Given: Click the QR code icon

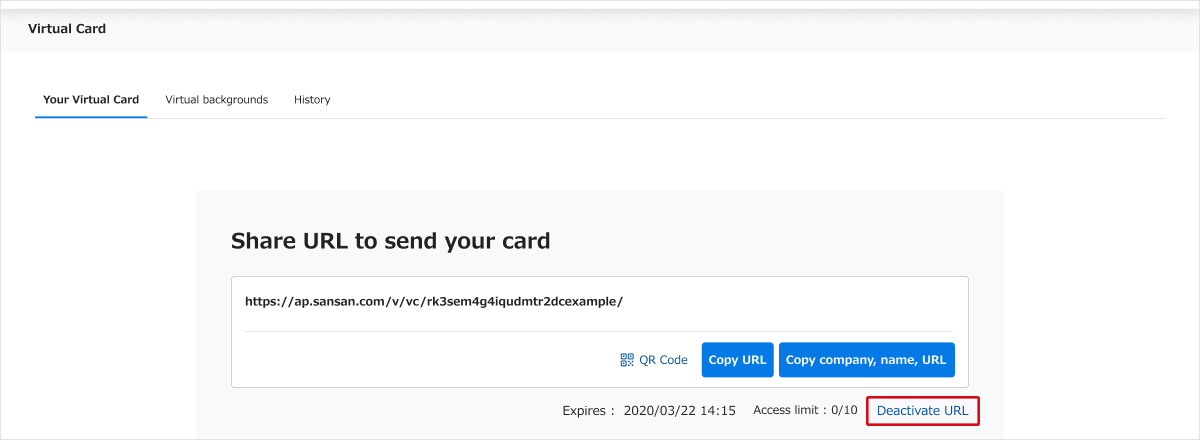Looking at the screenshot, I should pyautogui.click(x=627, y=360).
